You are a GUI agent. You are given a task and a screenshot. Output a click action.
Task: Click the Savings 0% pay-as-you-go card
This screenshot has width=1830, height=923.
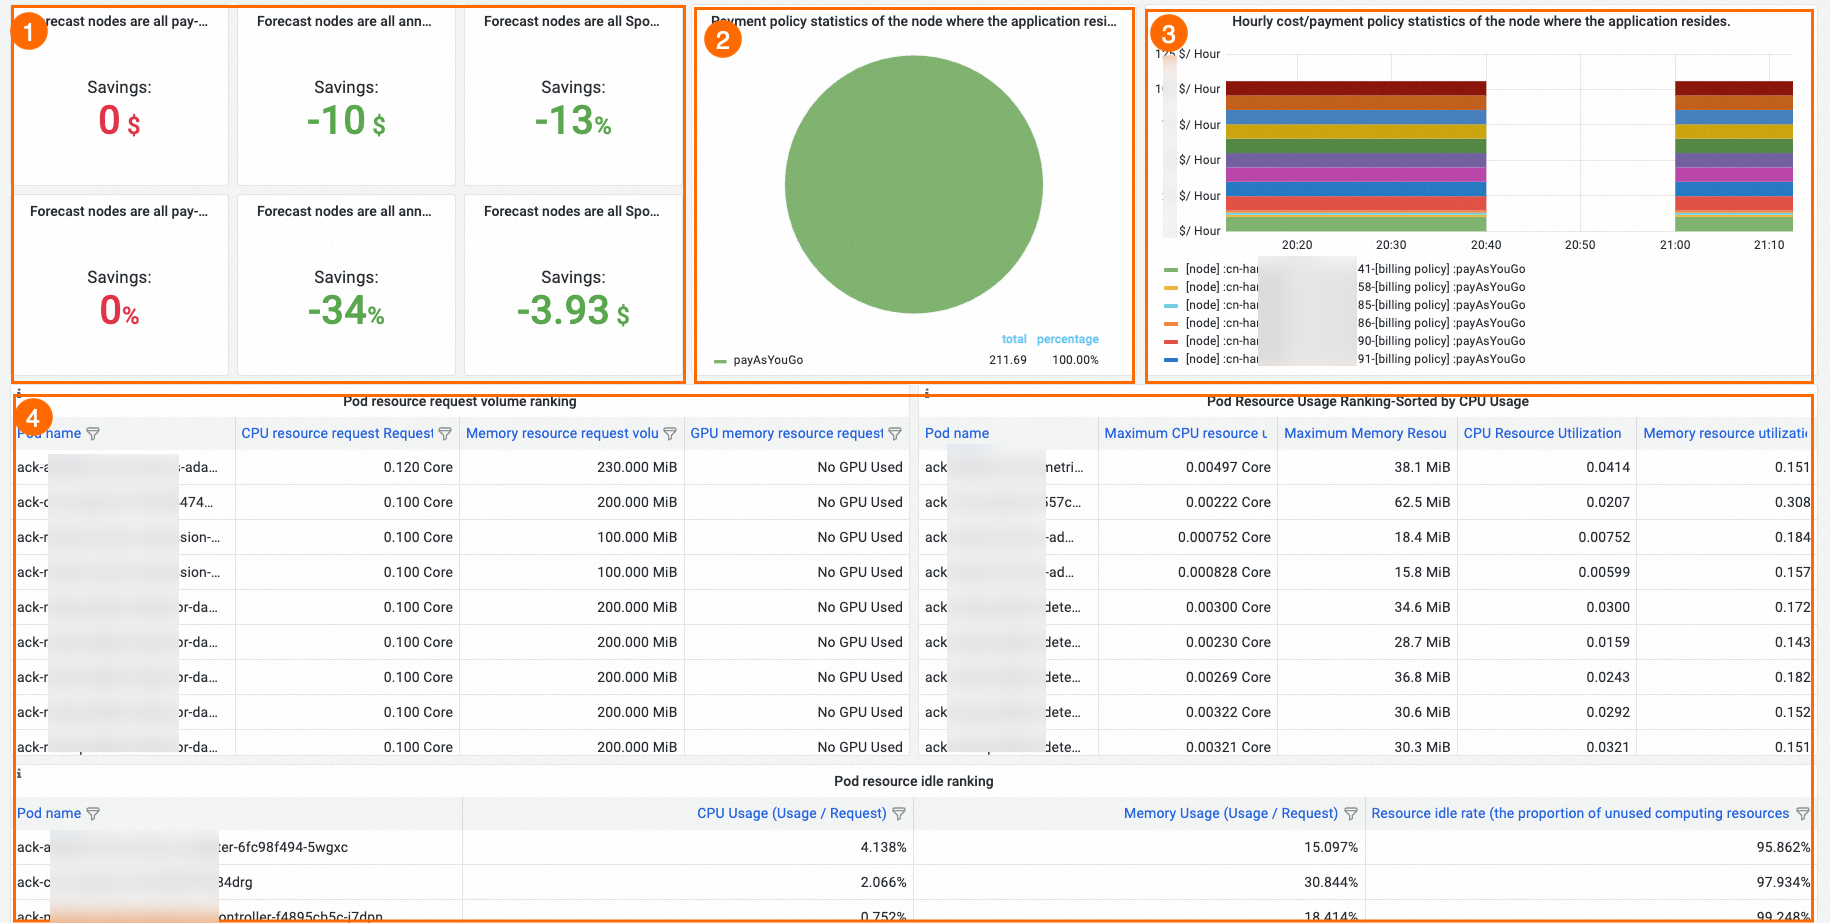pos(120,286)
